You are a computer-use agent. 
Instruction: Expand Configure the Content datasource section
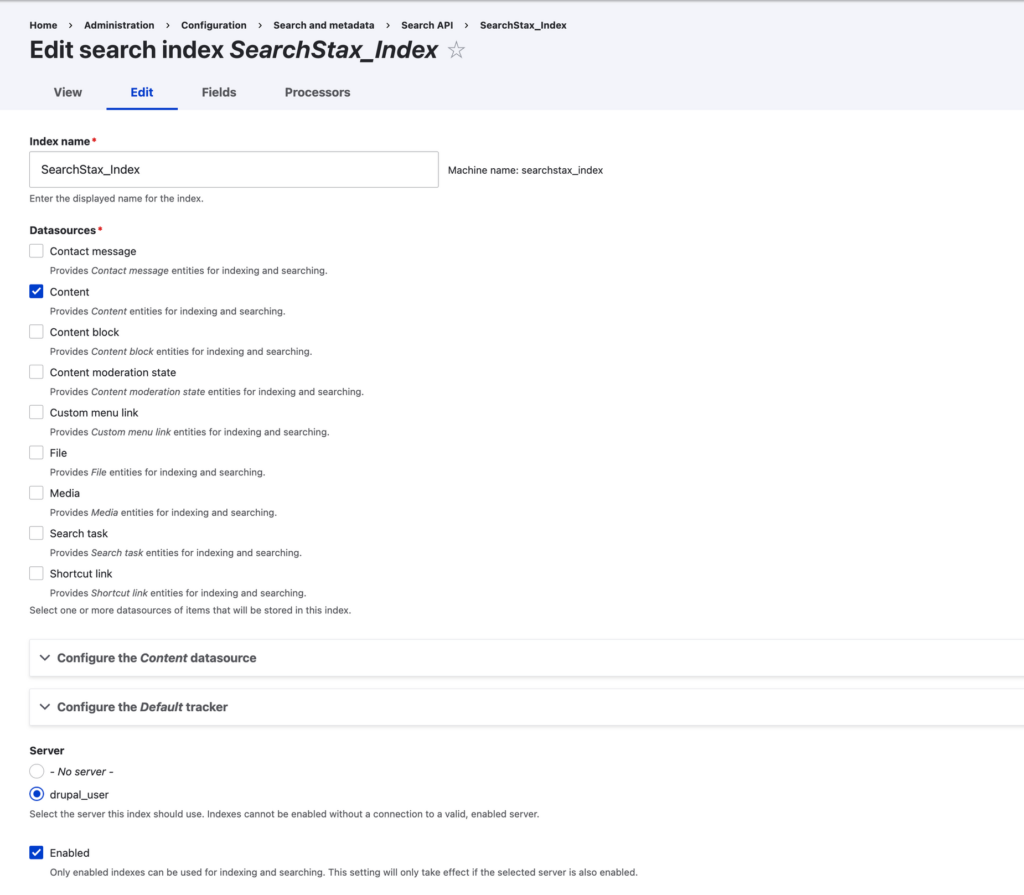click(x=526, y=658)
